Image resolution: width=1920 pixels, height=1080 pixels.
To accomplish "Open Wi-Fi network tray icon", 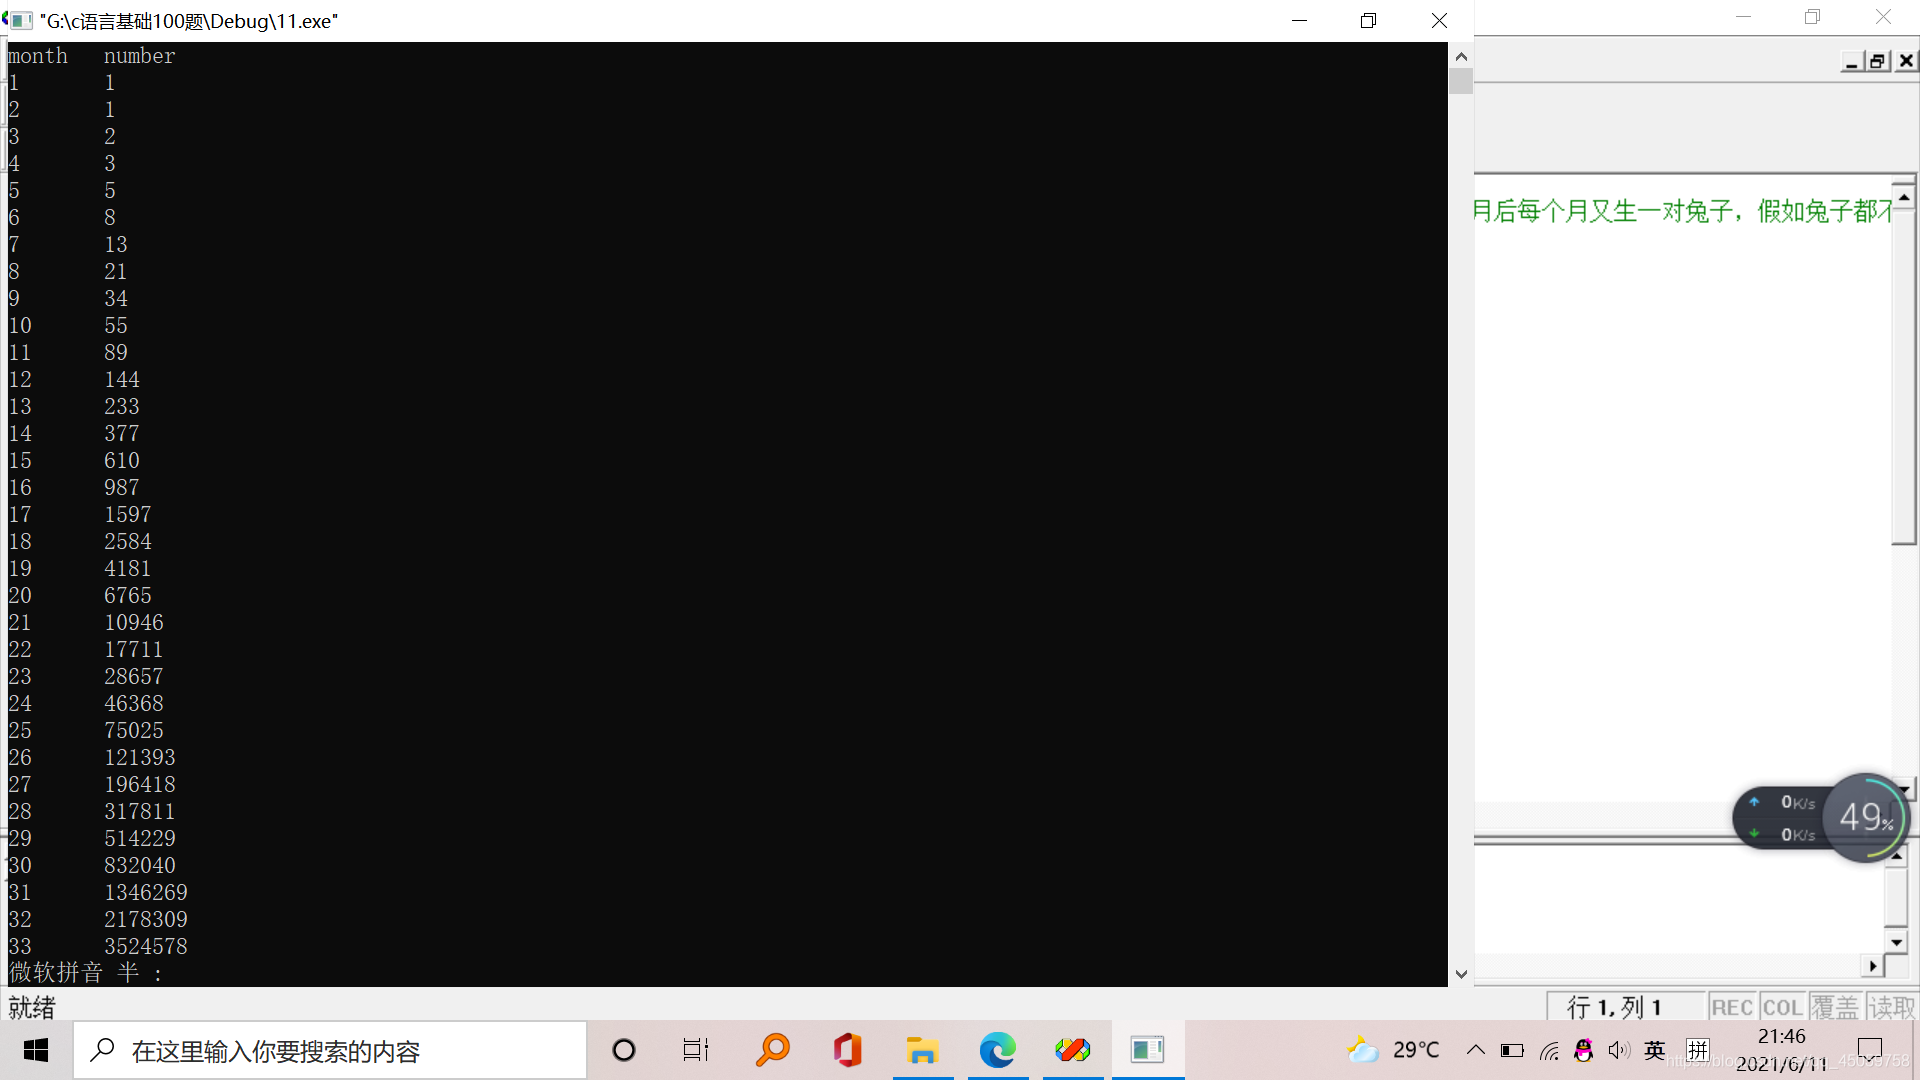I will 1549,1050.
